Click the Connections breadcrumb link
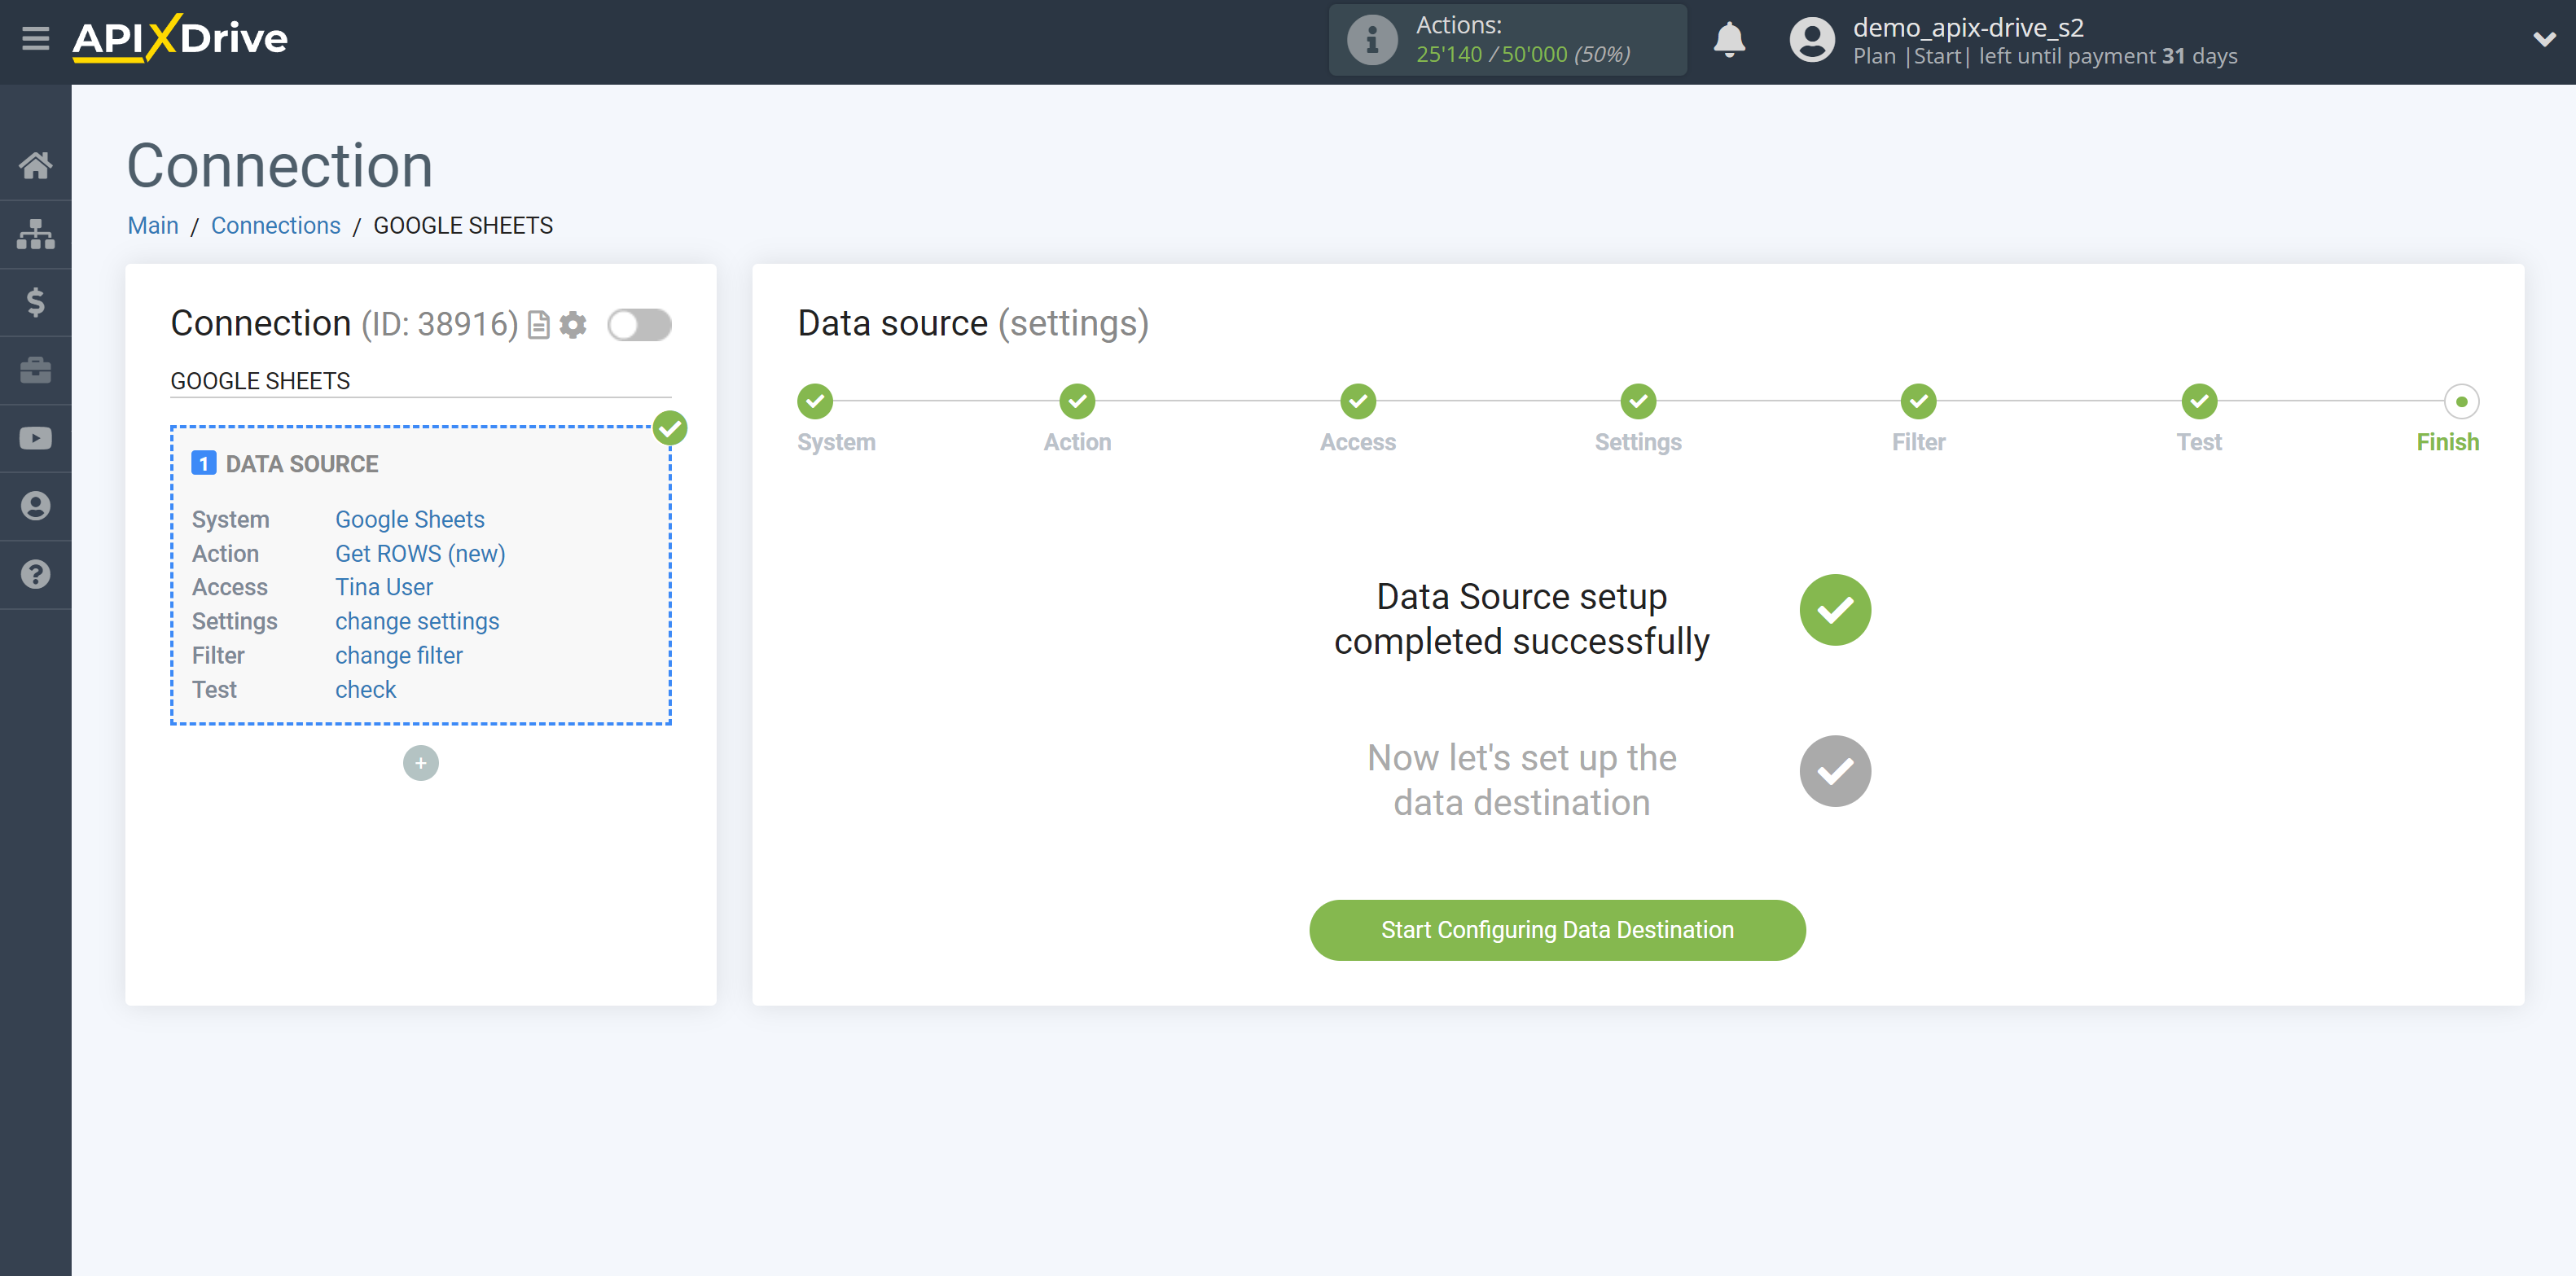The width and height of the screenshot is (2576, 1276). click(x=276, y=225)
